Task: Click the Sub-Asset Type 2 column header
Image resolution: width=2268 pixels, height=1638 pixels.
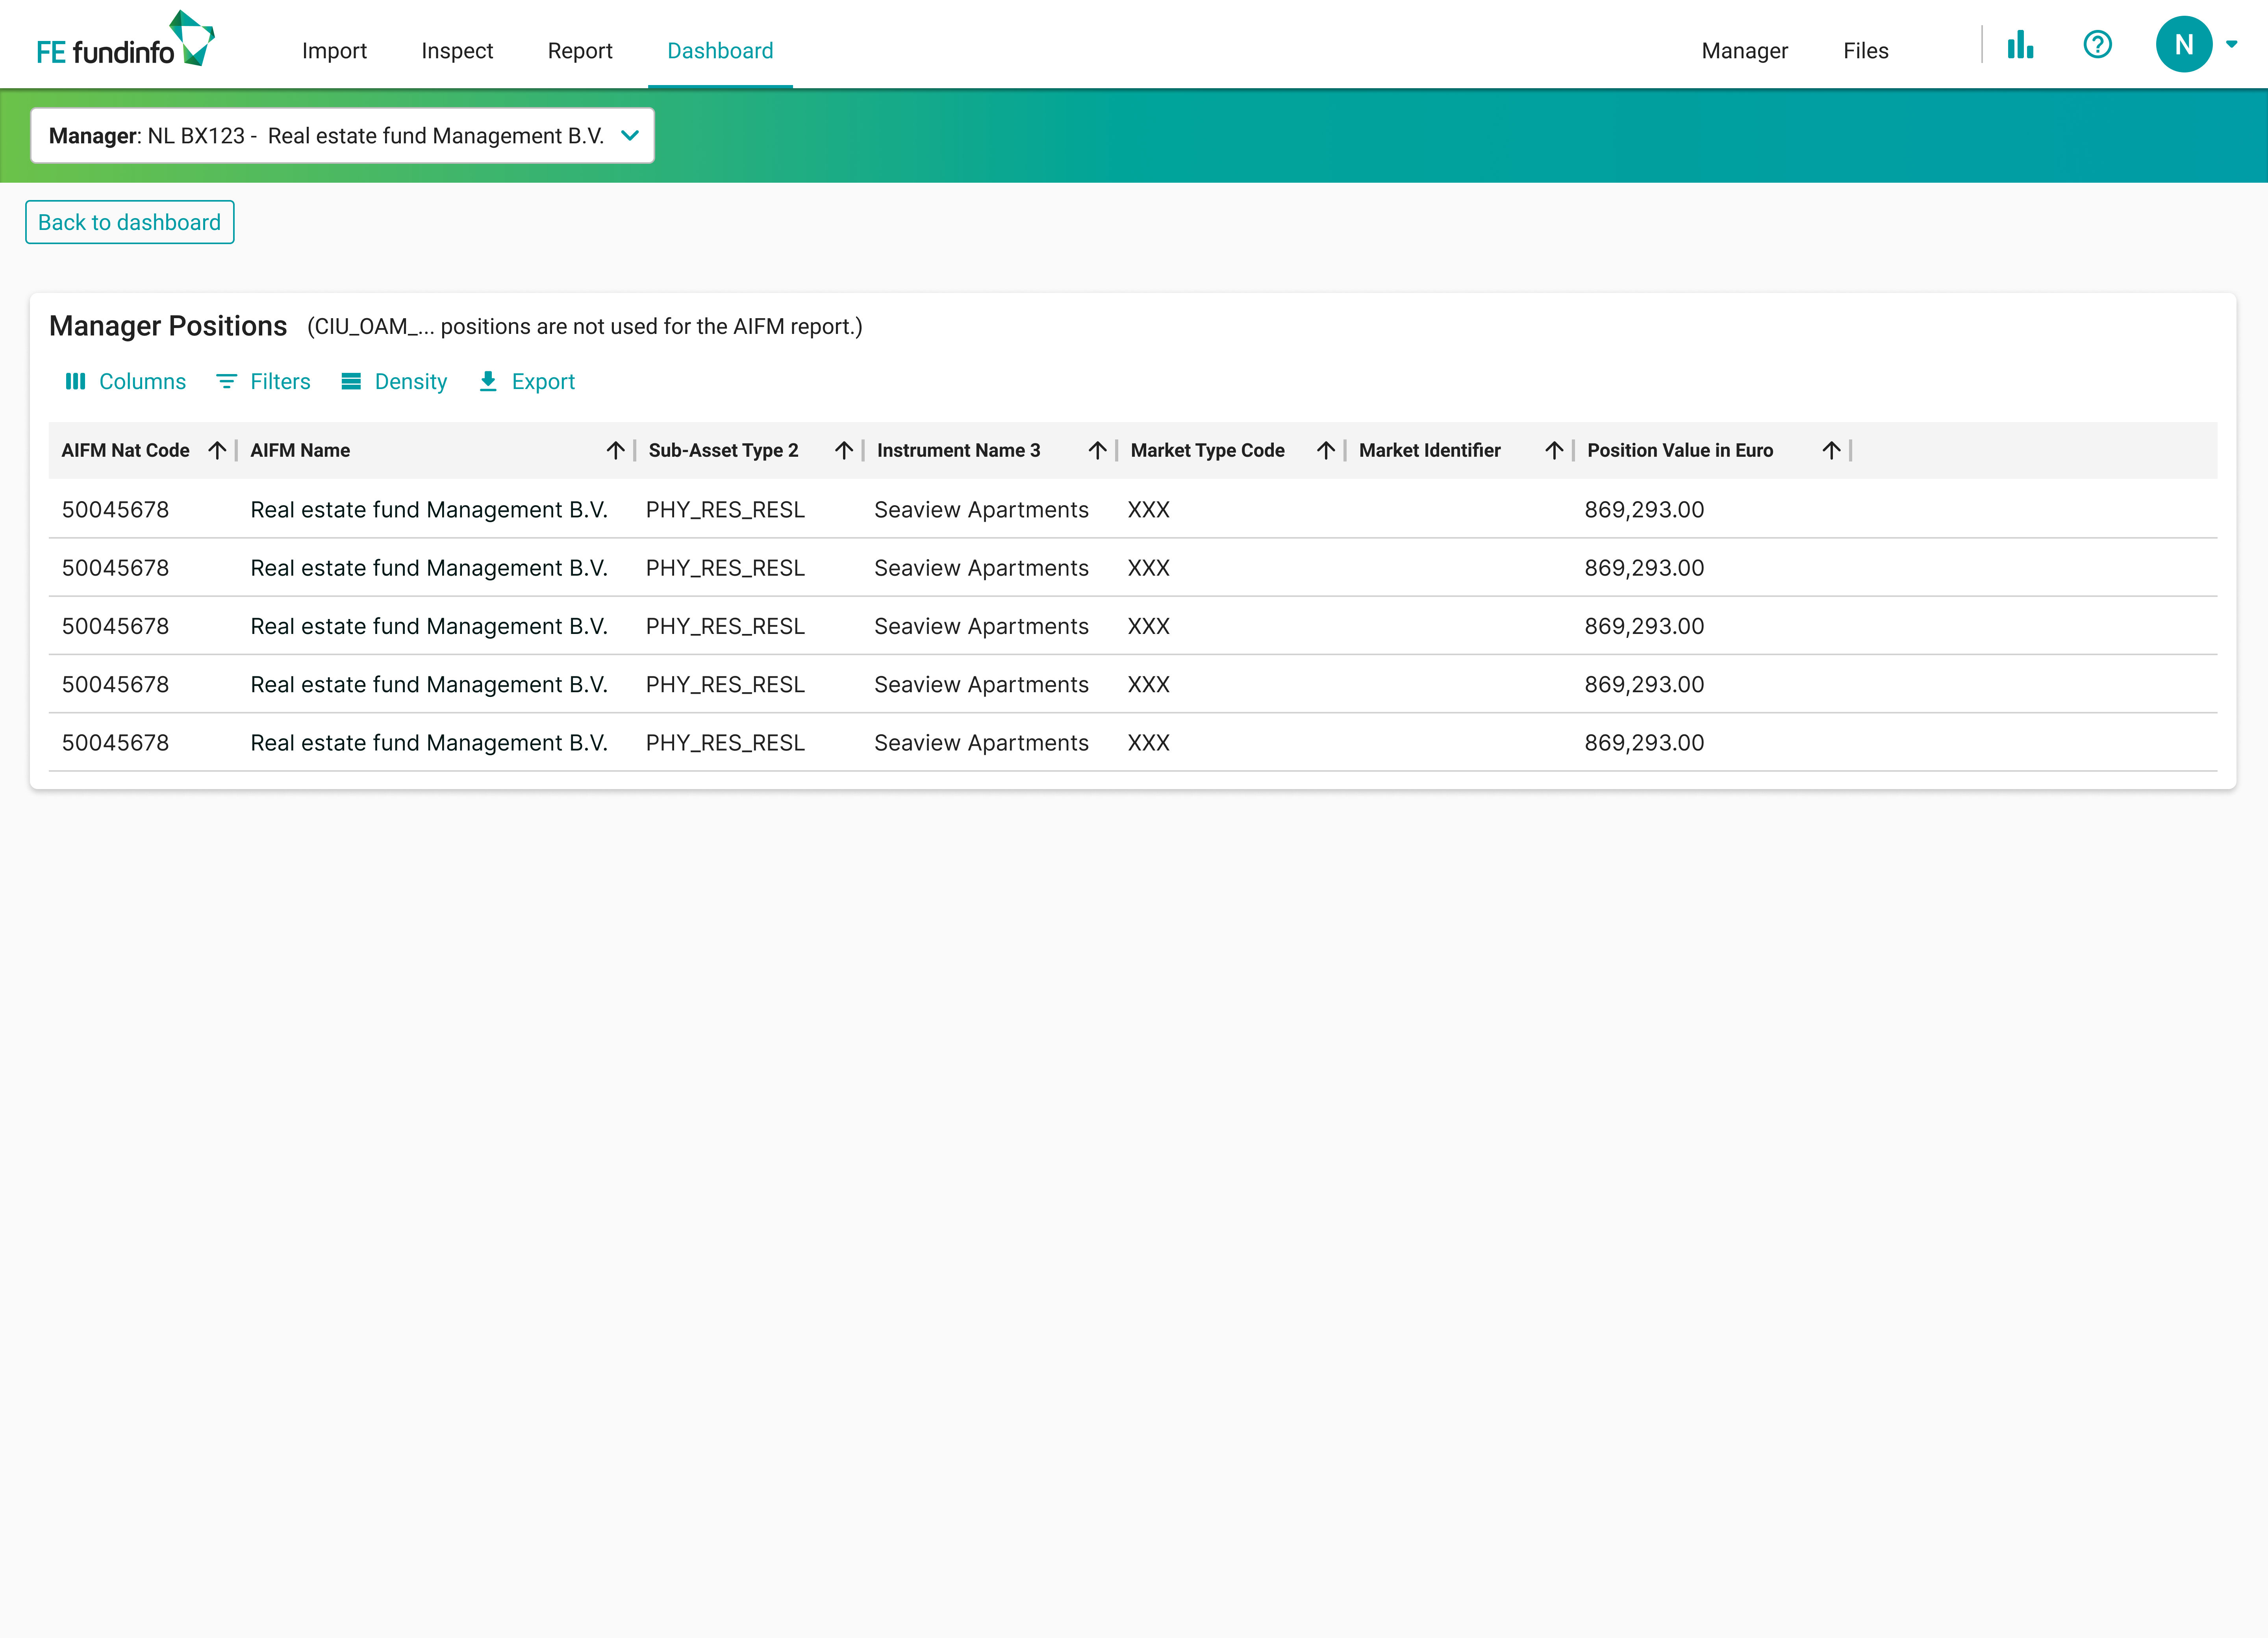Action: [x=724, y=451]
